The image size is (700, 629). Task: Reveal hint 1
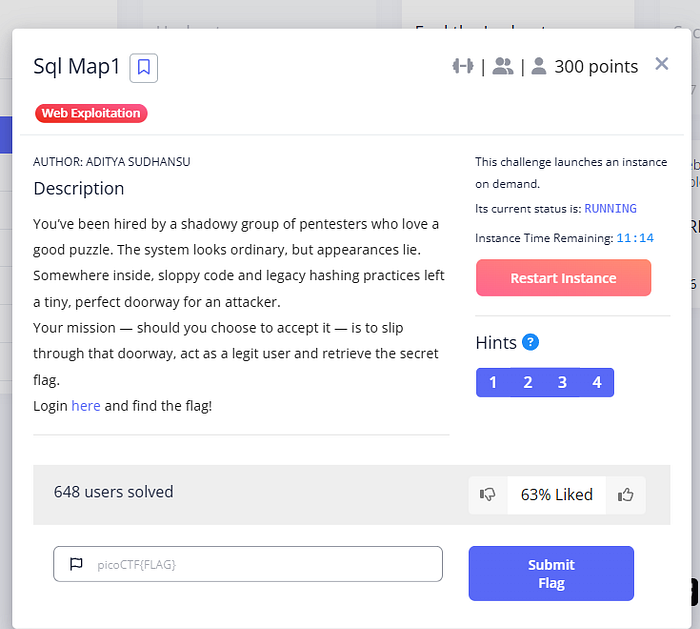coord(493,382)
